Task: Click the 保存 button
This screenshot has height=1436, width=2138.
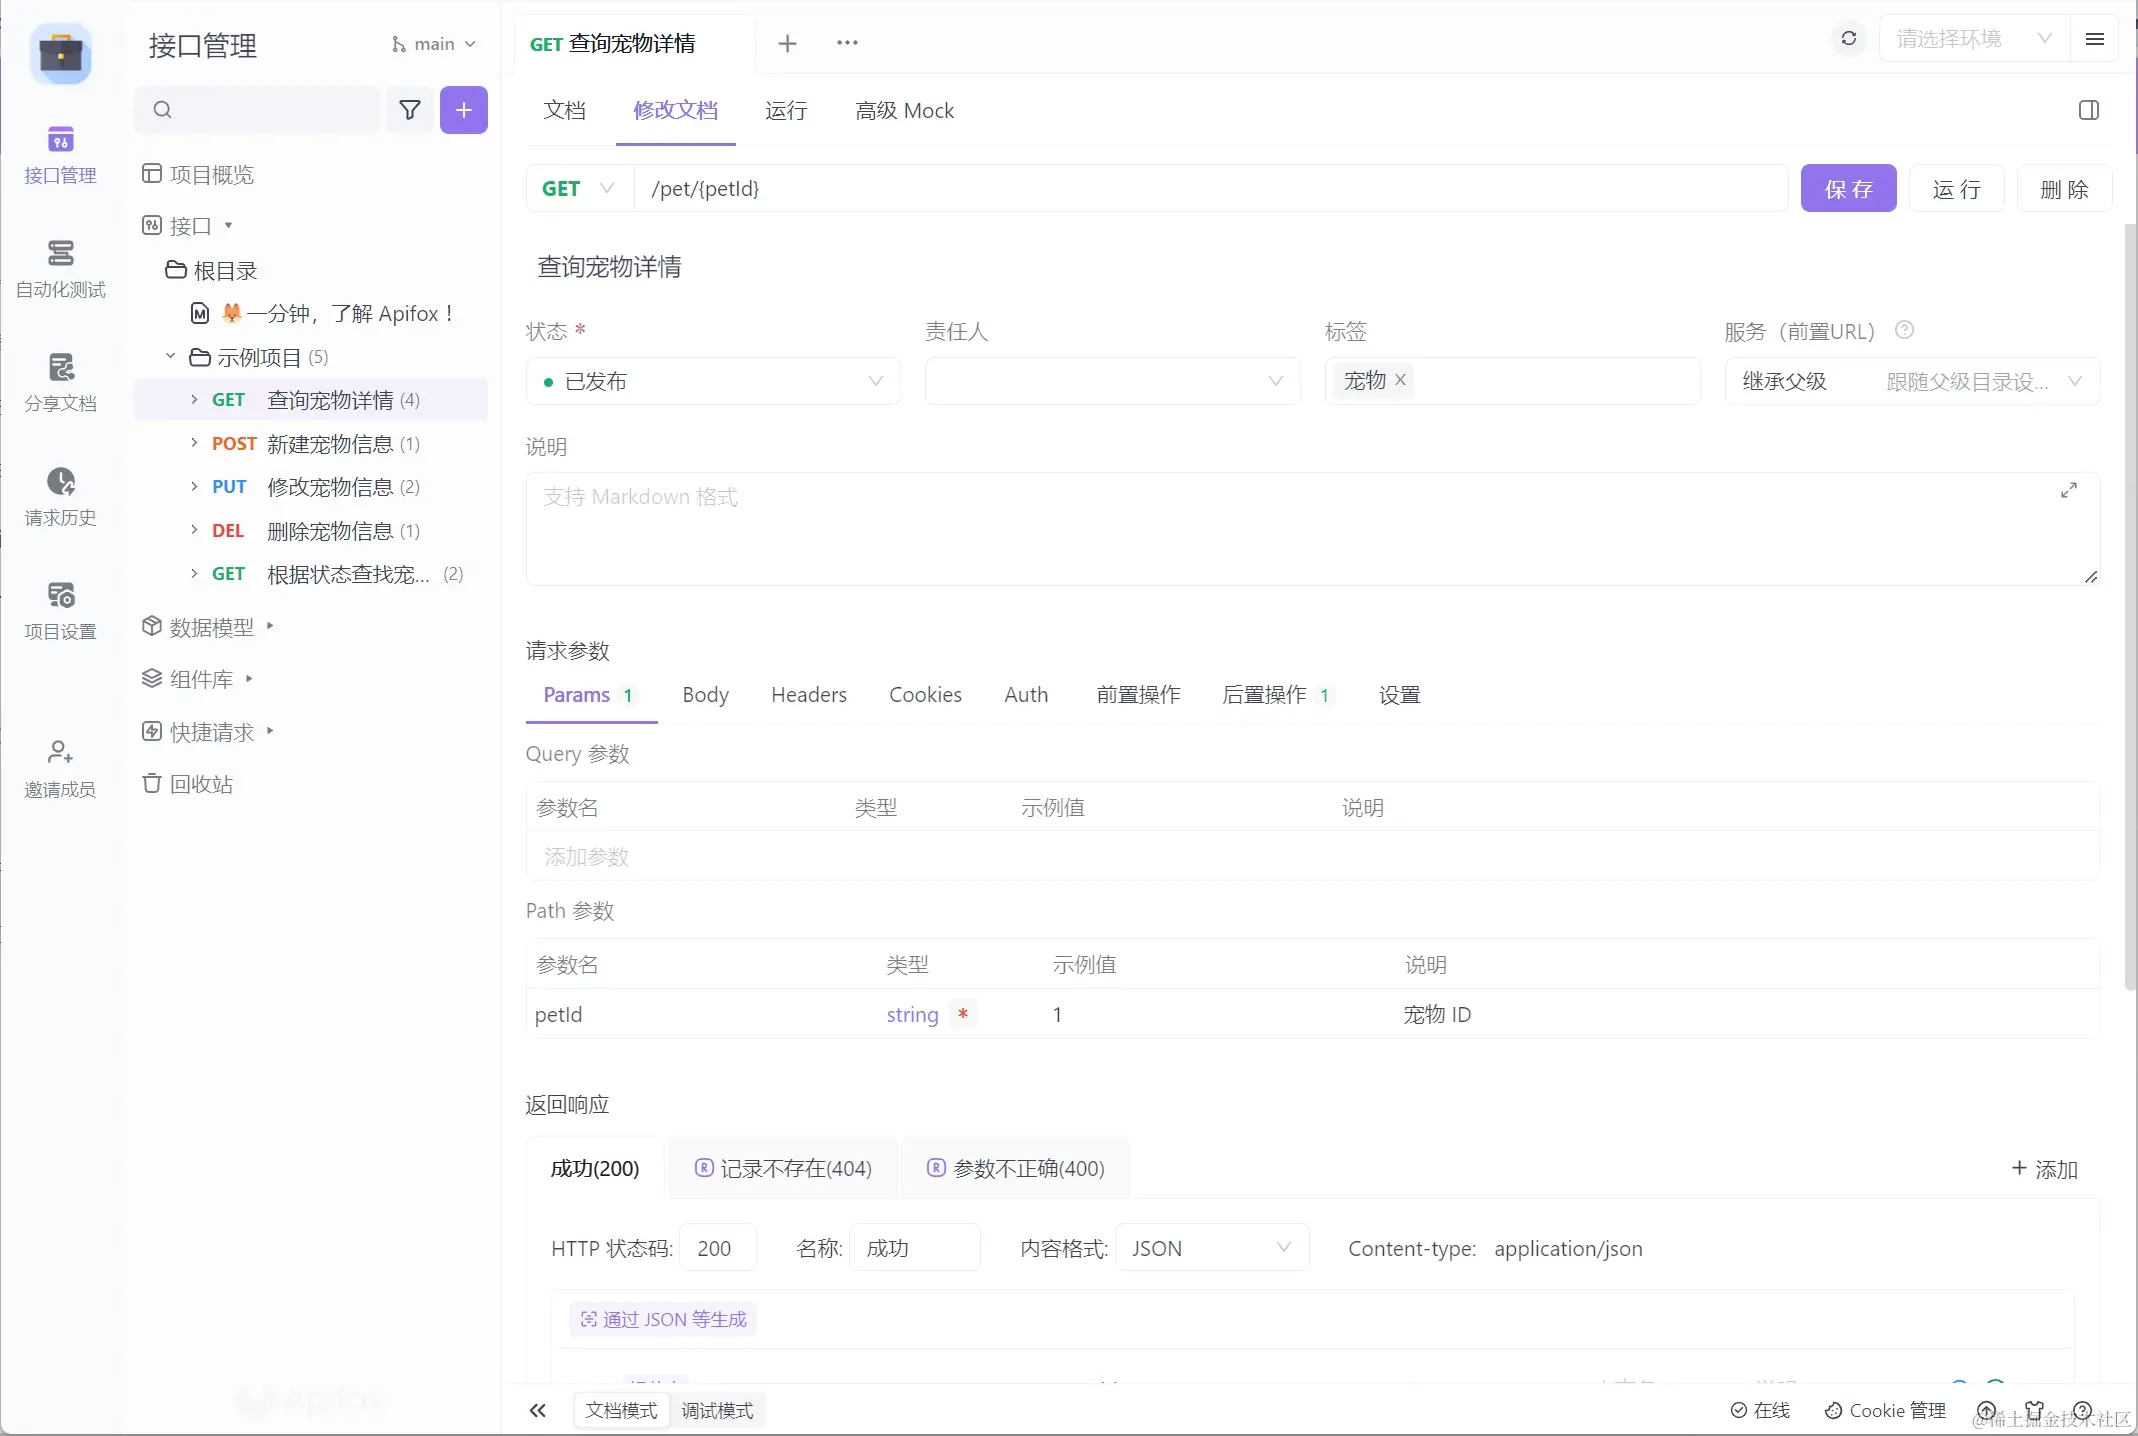Action: point(1847,189)
